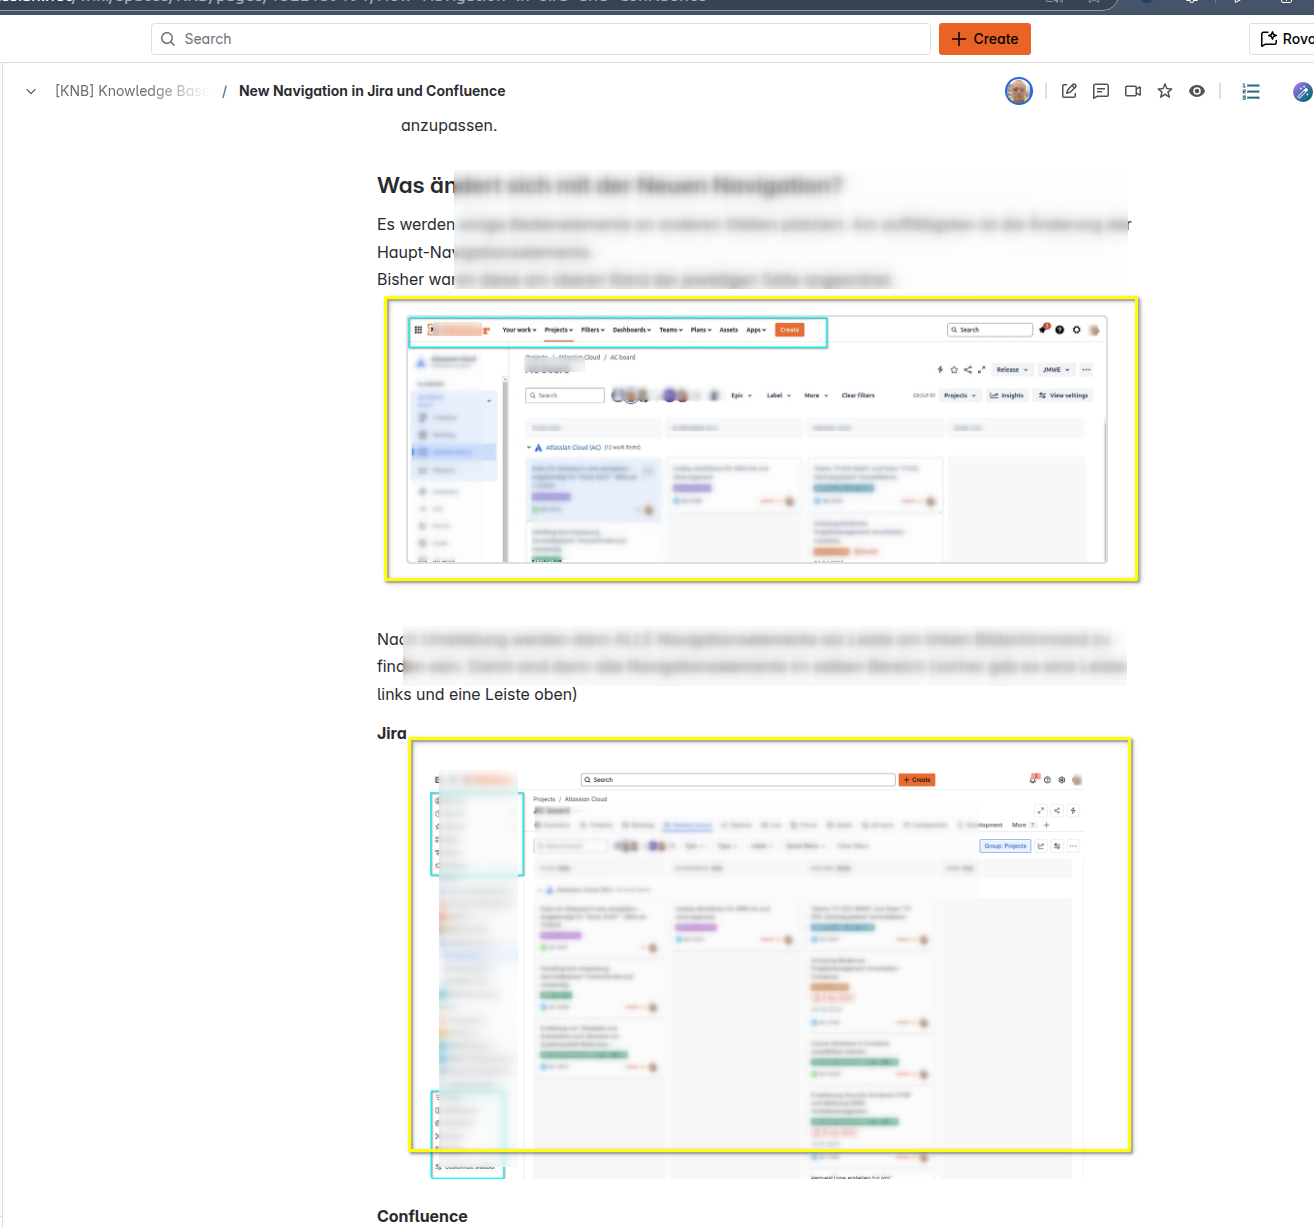Open the new sidebar Jira board screenshot
The width and height of the screenshot is (1314, 1228).
(x=771, y=946)
